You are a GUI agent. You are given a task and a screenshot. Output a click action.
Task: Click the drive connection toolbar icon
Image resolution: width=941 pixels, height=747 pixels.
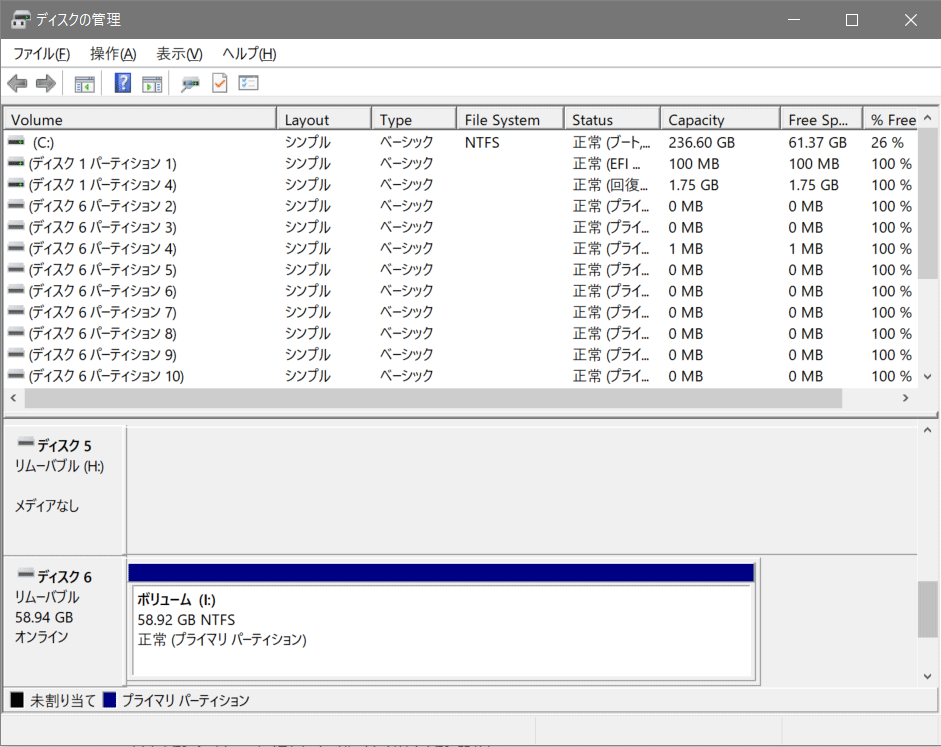point(190,84)
